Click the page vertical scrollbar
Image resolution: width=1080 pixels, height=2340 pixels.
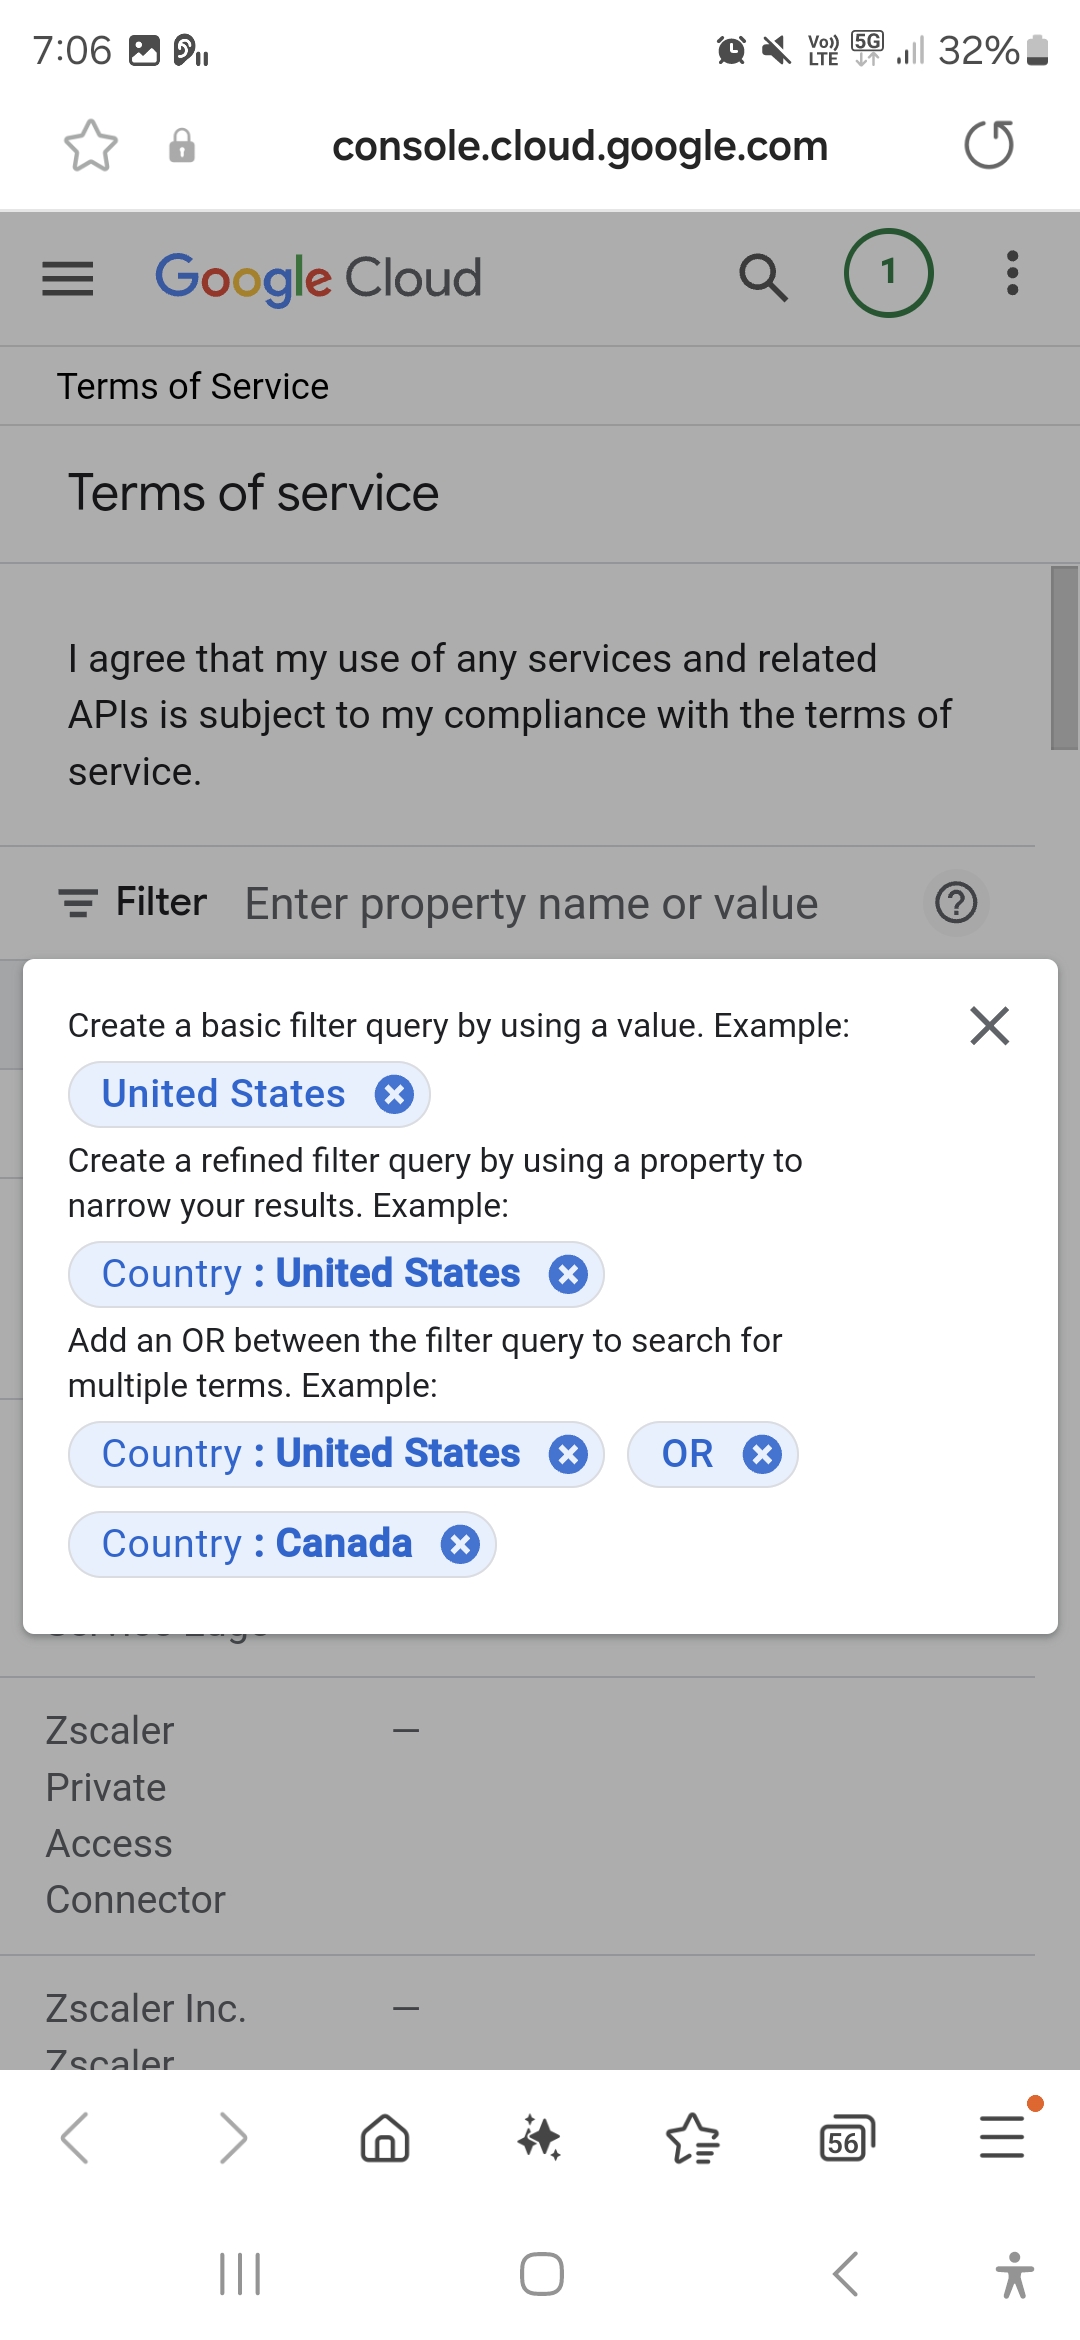(1064, 658)
